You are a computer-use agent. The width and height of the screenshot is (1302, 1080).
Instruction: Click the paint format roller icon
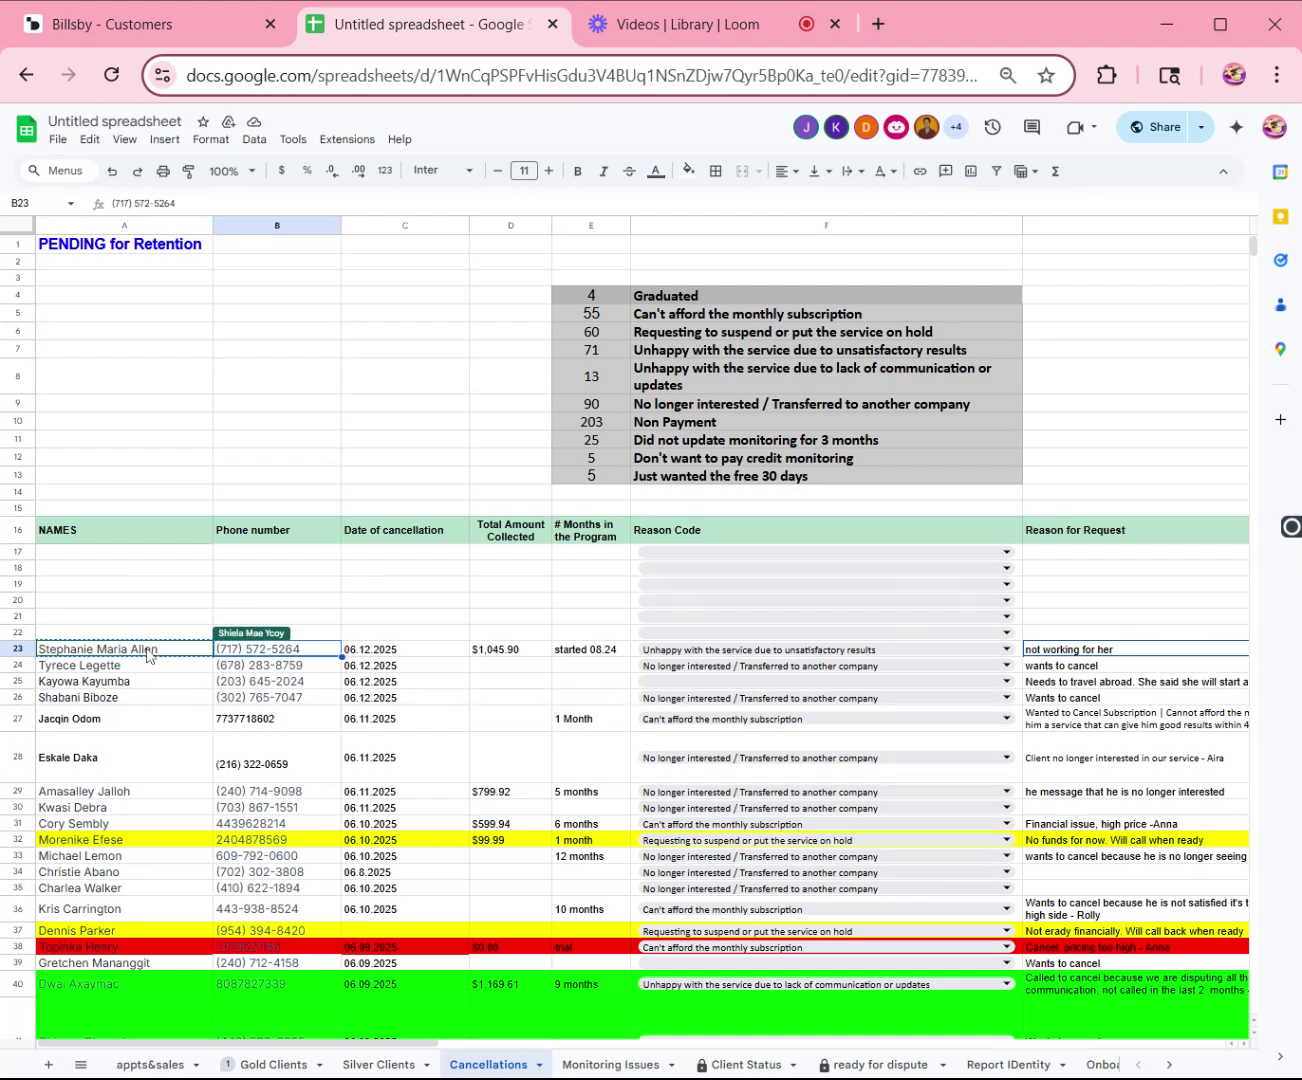pos(189,171)
